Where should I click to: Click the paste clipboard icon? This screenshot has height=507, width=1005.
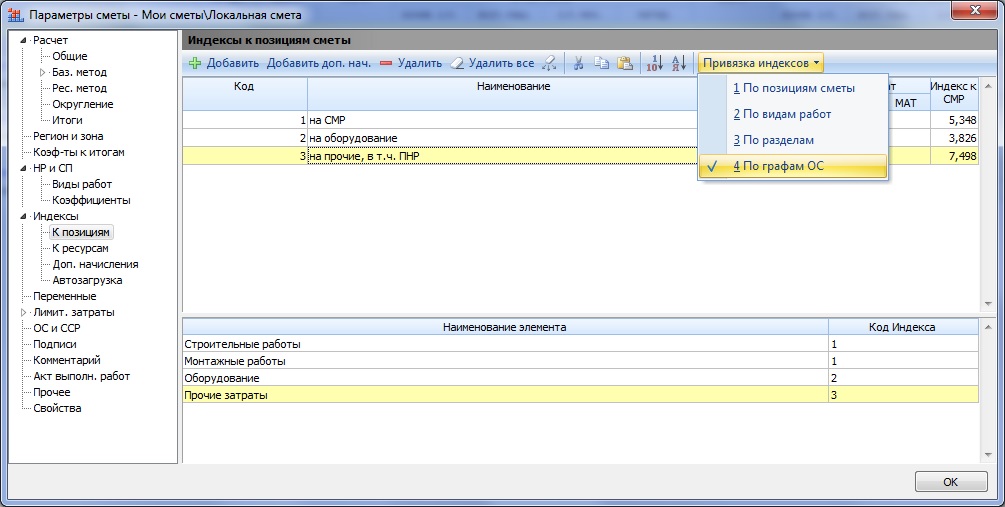click(625, 63)
